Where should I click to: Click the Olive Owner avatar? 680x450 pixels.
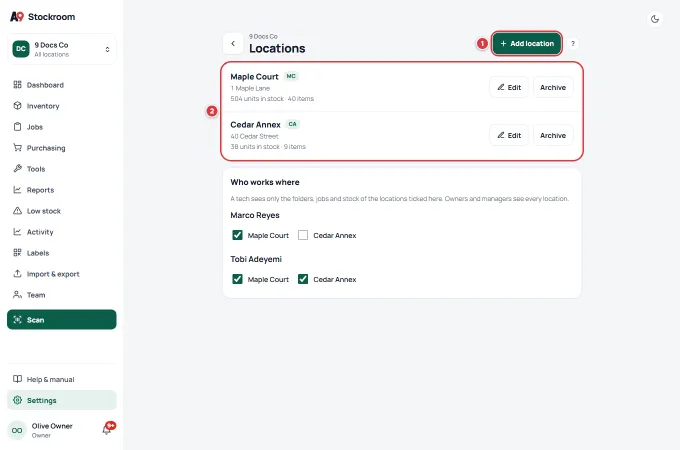pos(17,430)
